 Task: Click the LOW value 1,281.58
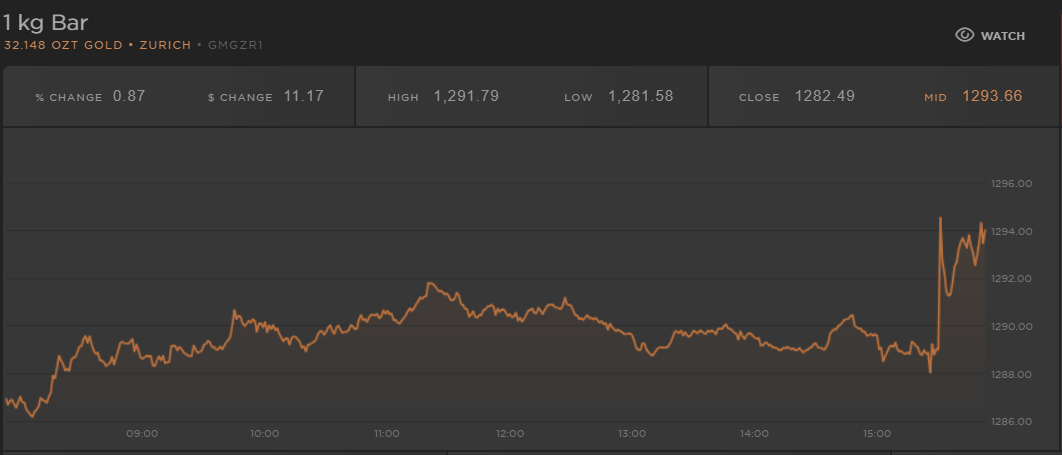coord(640,97)
